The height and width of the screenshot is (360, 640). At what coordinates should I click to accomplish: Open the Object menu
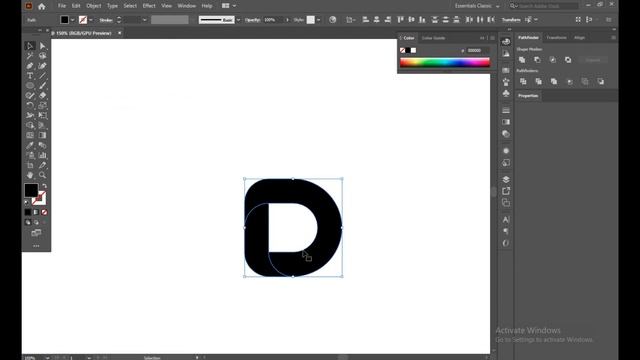tap(93, 6)
